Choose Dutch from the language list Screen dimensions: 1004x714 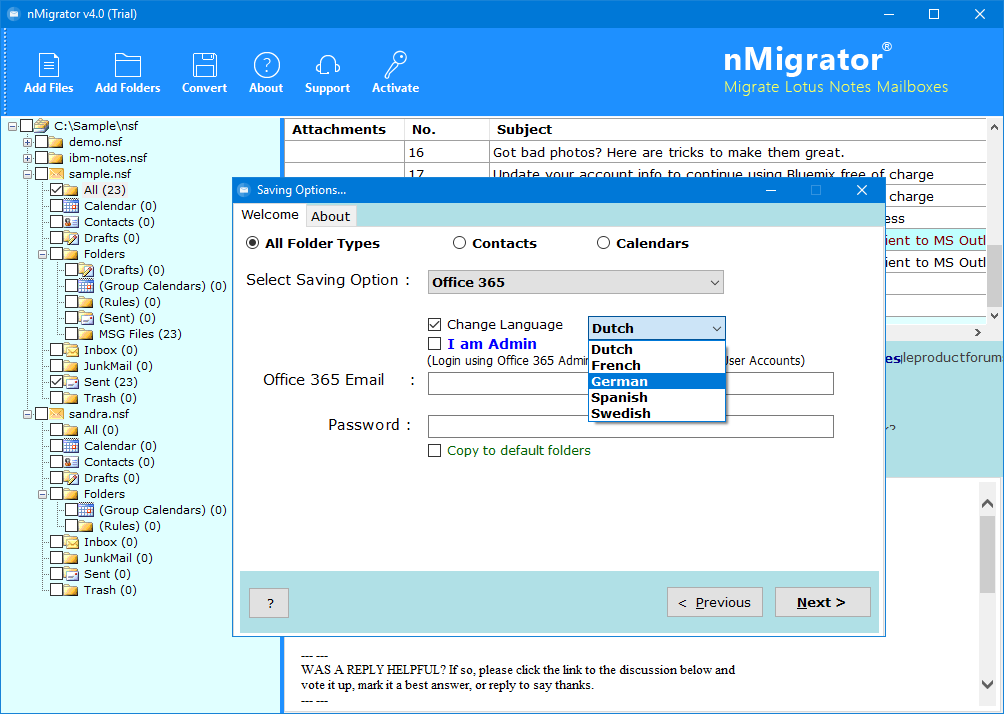coord(657,350)
